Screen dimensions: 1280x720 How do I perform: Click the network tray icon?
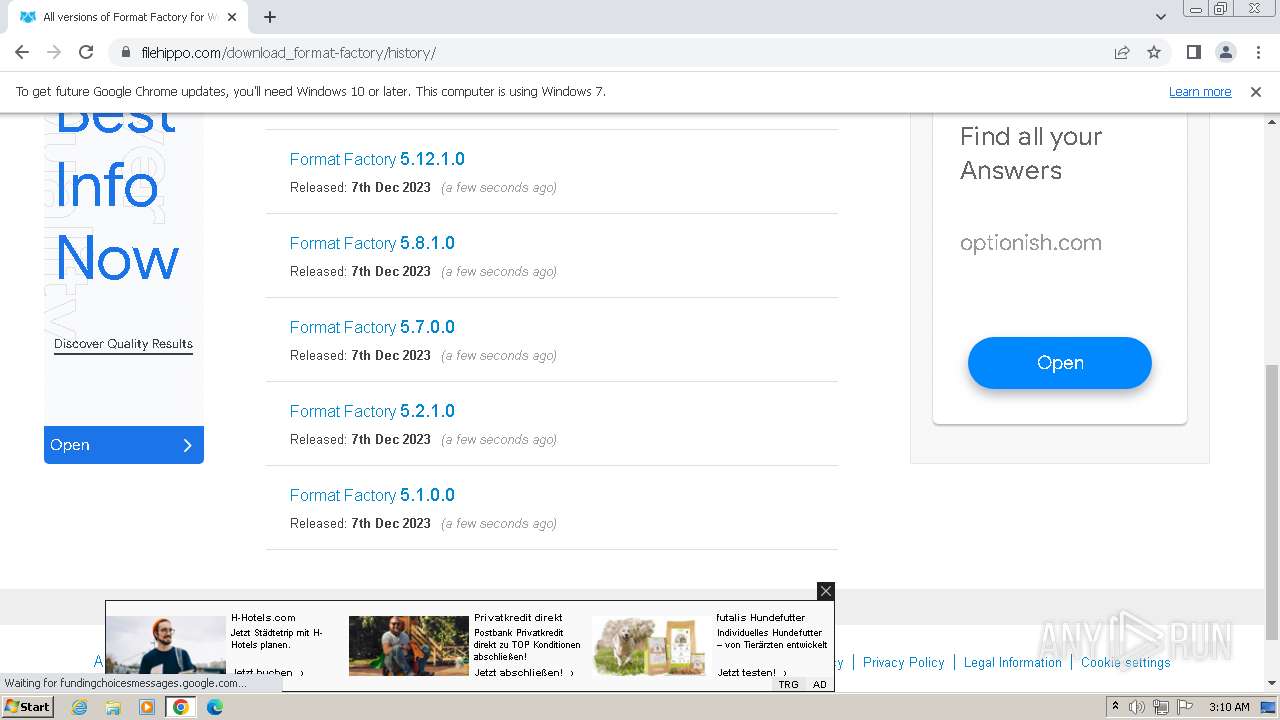(x=1160, y=707)
